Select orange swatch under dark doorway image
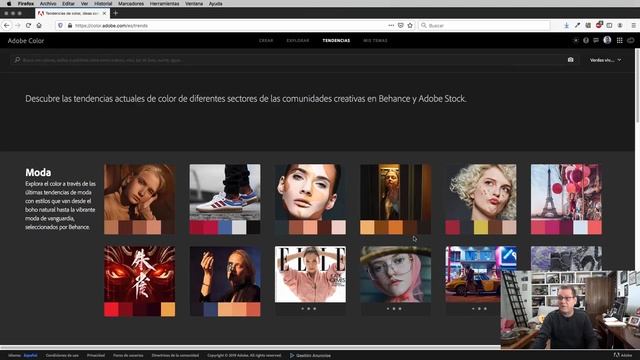The height and width of the screenshot is (360, 640). point(396,227)
